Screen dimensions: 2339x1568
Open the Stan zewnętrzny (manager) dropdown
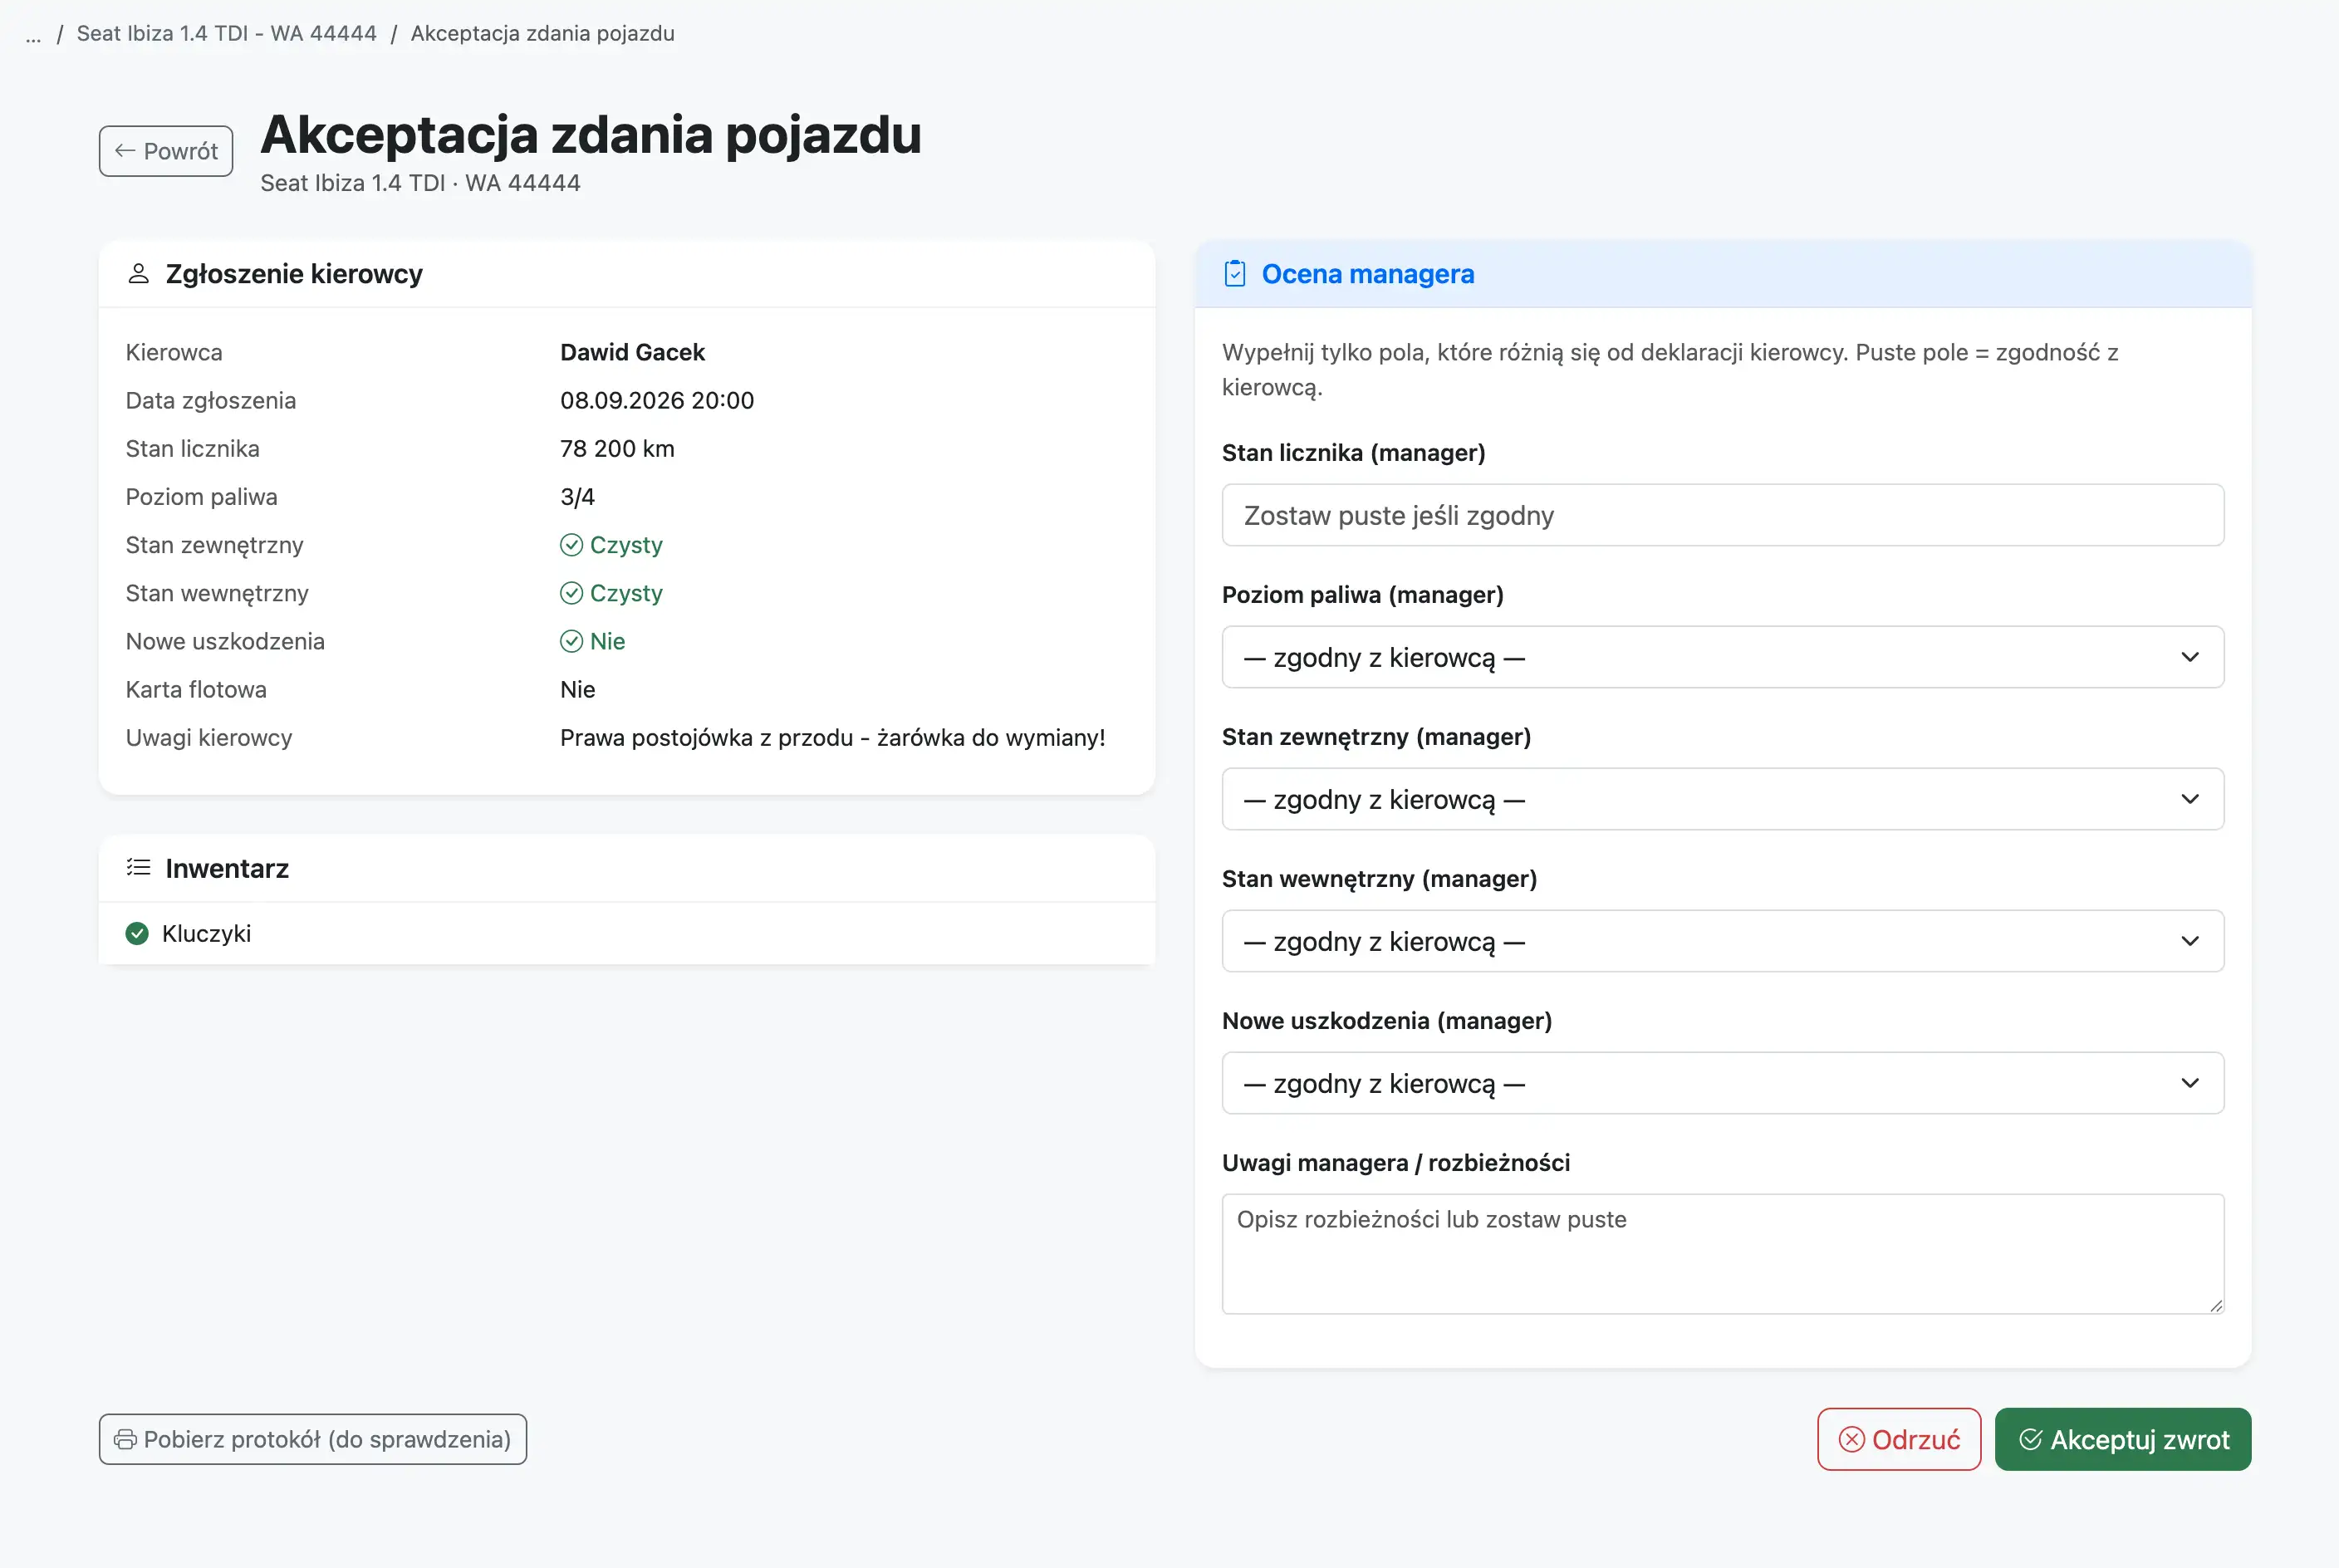coord(1722,799)
